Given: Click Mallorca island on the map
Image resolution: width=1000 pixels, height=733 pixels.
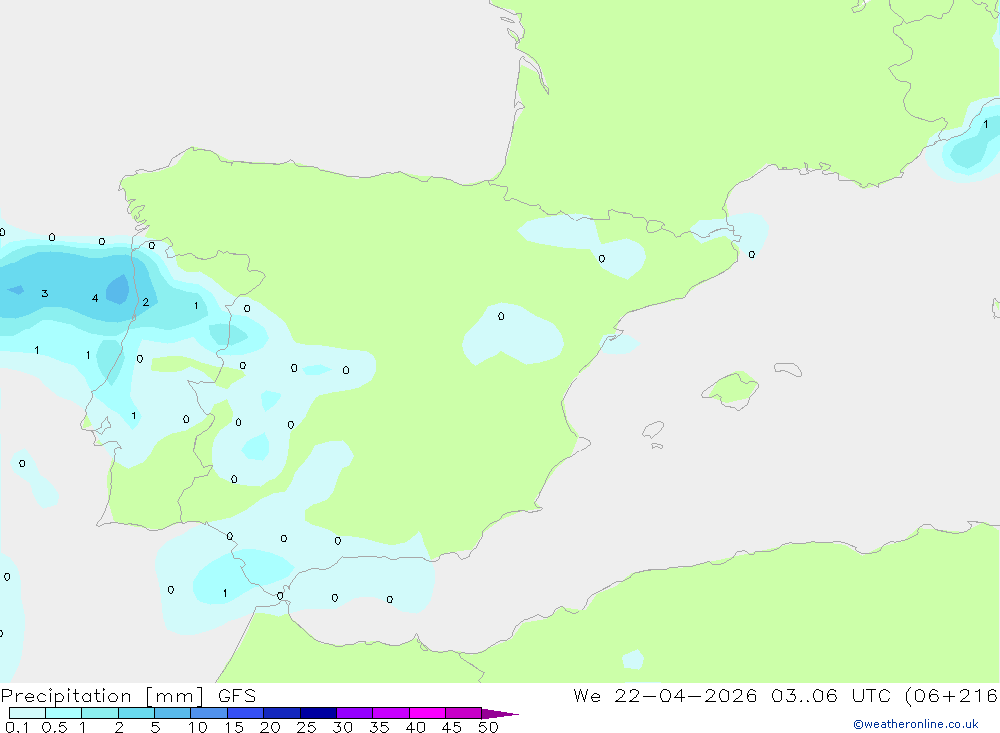Looking at the screenshot, I should [x=731, y=389].
